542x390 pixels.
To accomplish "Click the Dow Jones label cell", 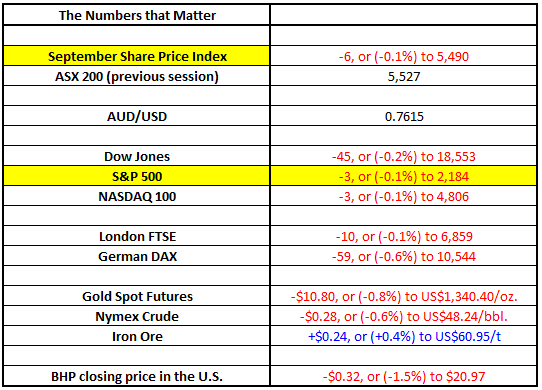I will [137, 156].
